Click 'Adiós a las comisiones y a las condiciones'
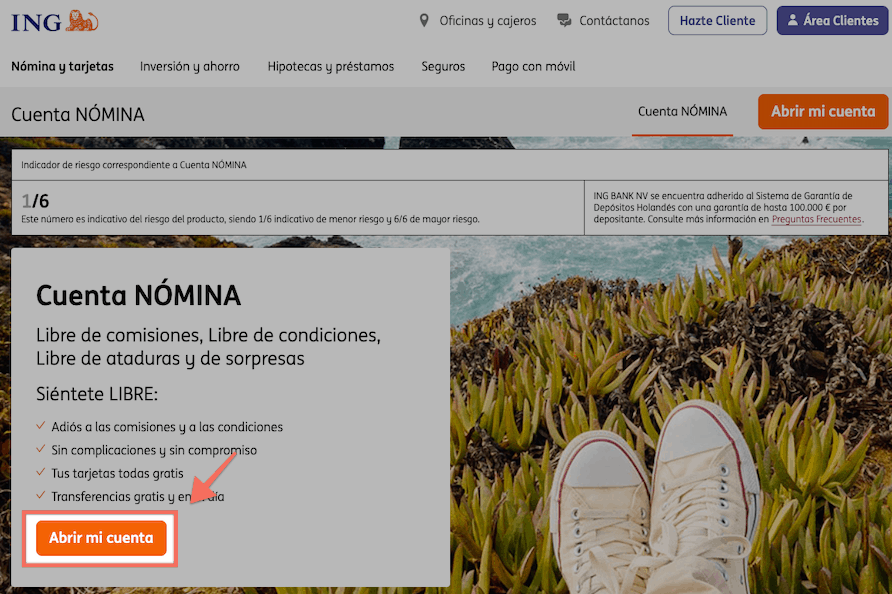This screenshot has height=594, width=892. (x=167, y=427)
